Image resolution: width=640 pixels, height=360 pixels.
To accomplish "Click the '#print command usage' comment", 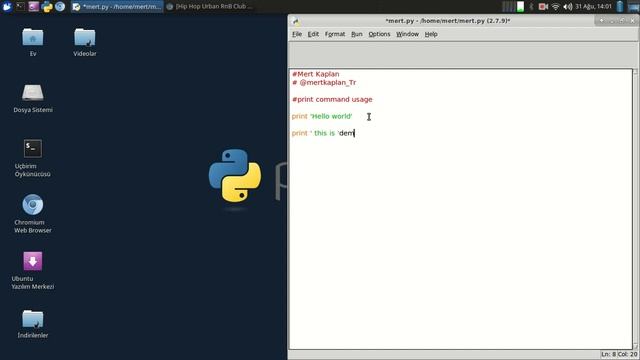I will click(x=332, y=99).
